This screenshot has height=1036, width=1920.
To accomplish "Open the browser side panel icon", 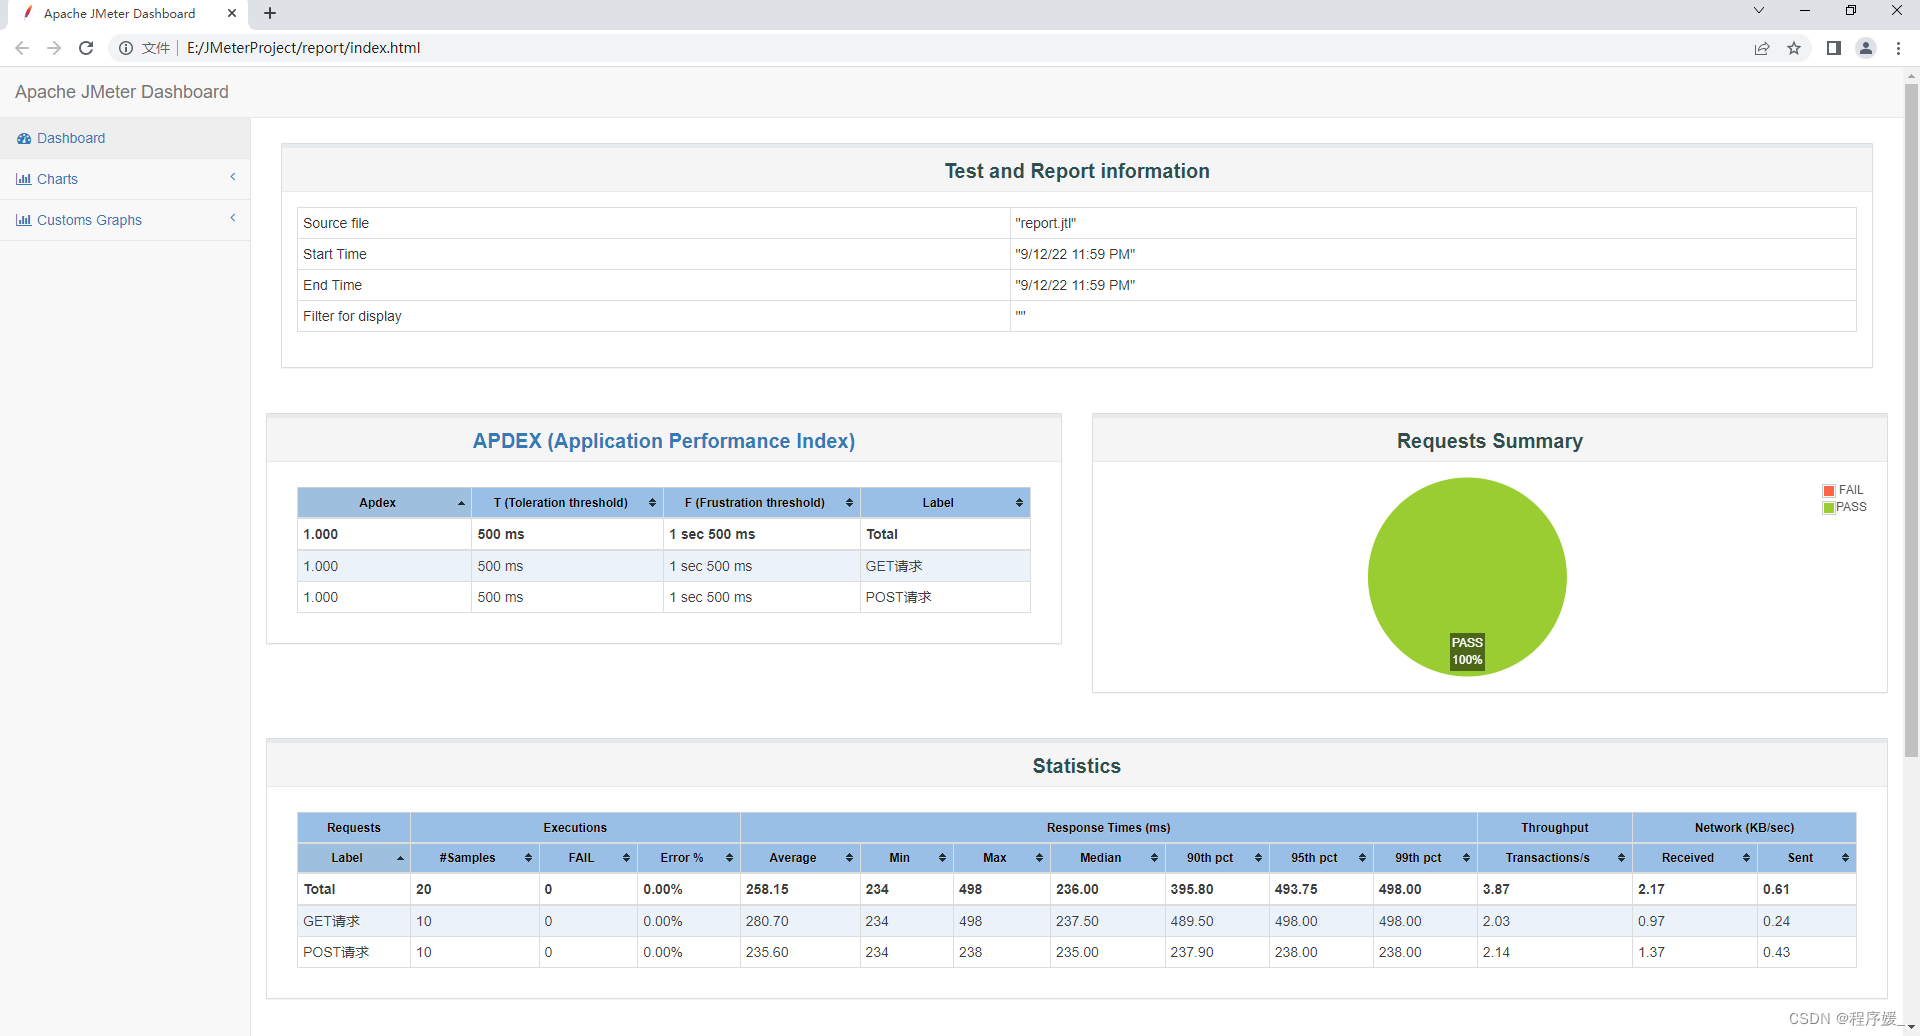I will pyautogui.click(x=1833, y=48).
